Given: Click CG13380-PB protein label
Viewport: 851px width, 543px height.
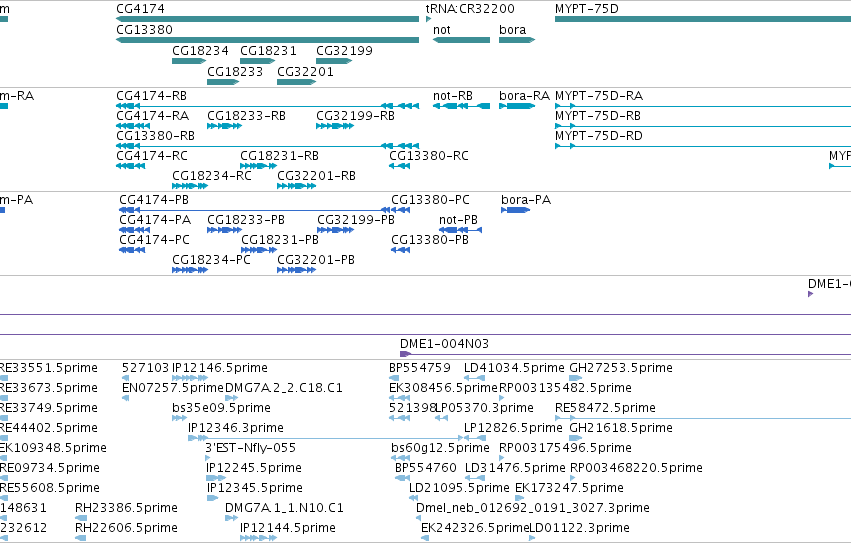Looking at the screenshot, I should pos(430,240).
